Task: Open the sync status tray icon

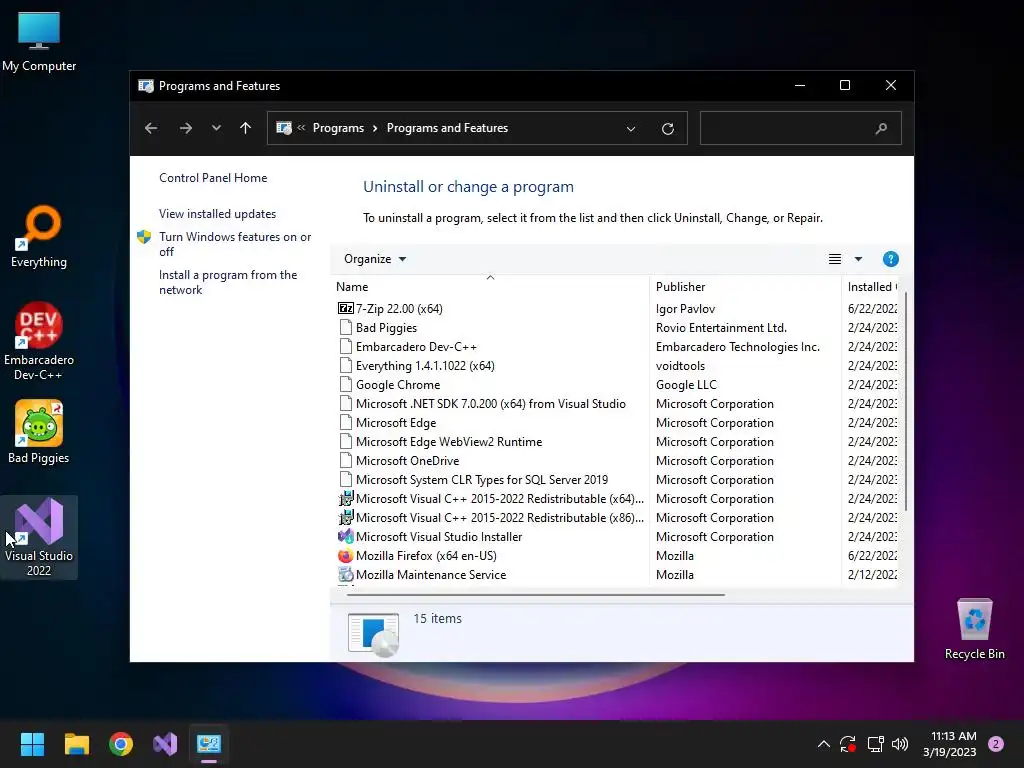Action: (848, 744)
